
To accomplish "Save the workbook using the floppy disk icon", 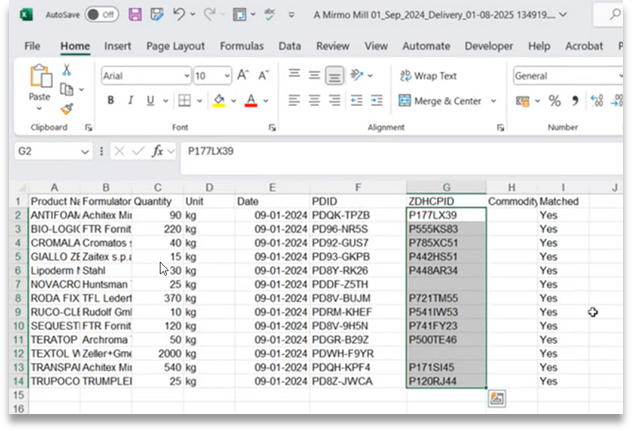I will pyautogui.click(x=135, y=15).
